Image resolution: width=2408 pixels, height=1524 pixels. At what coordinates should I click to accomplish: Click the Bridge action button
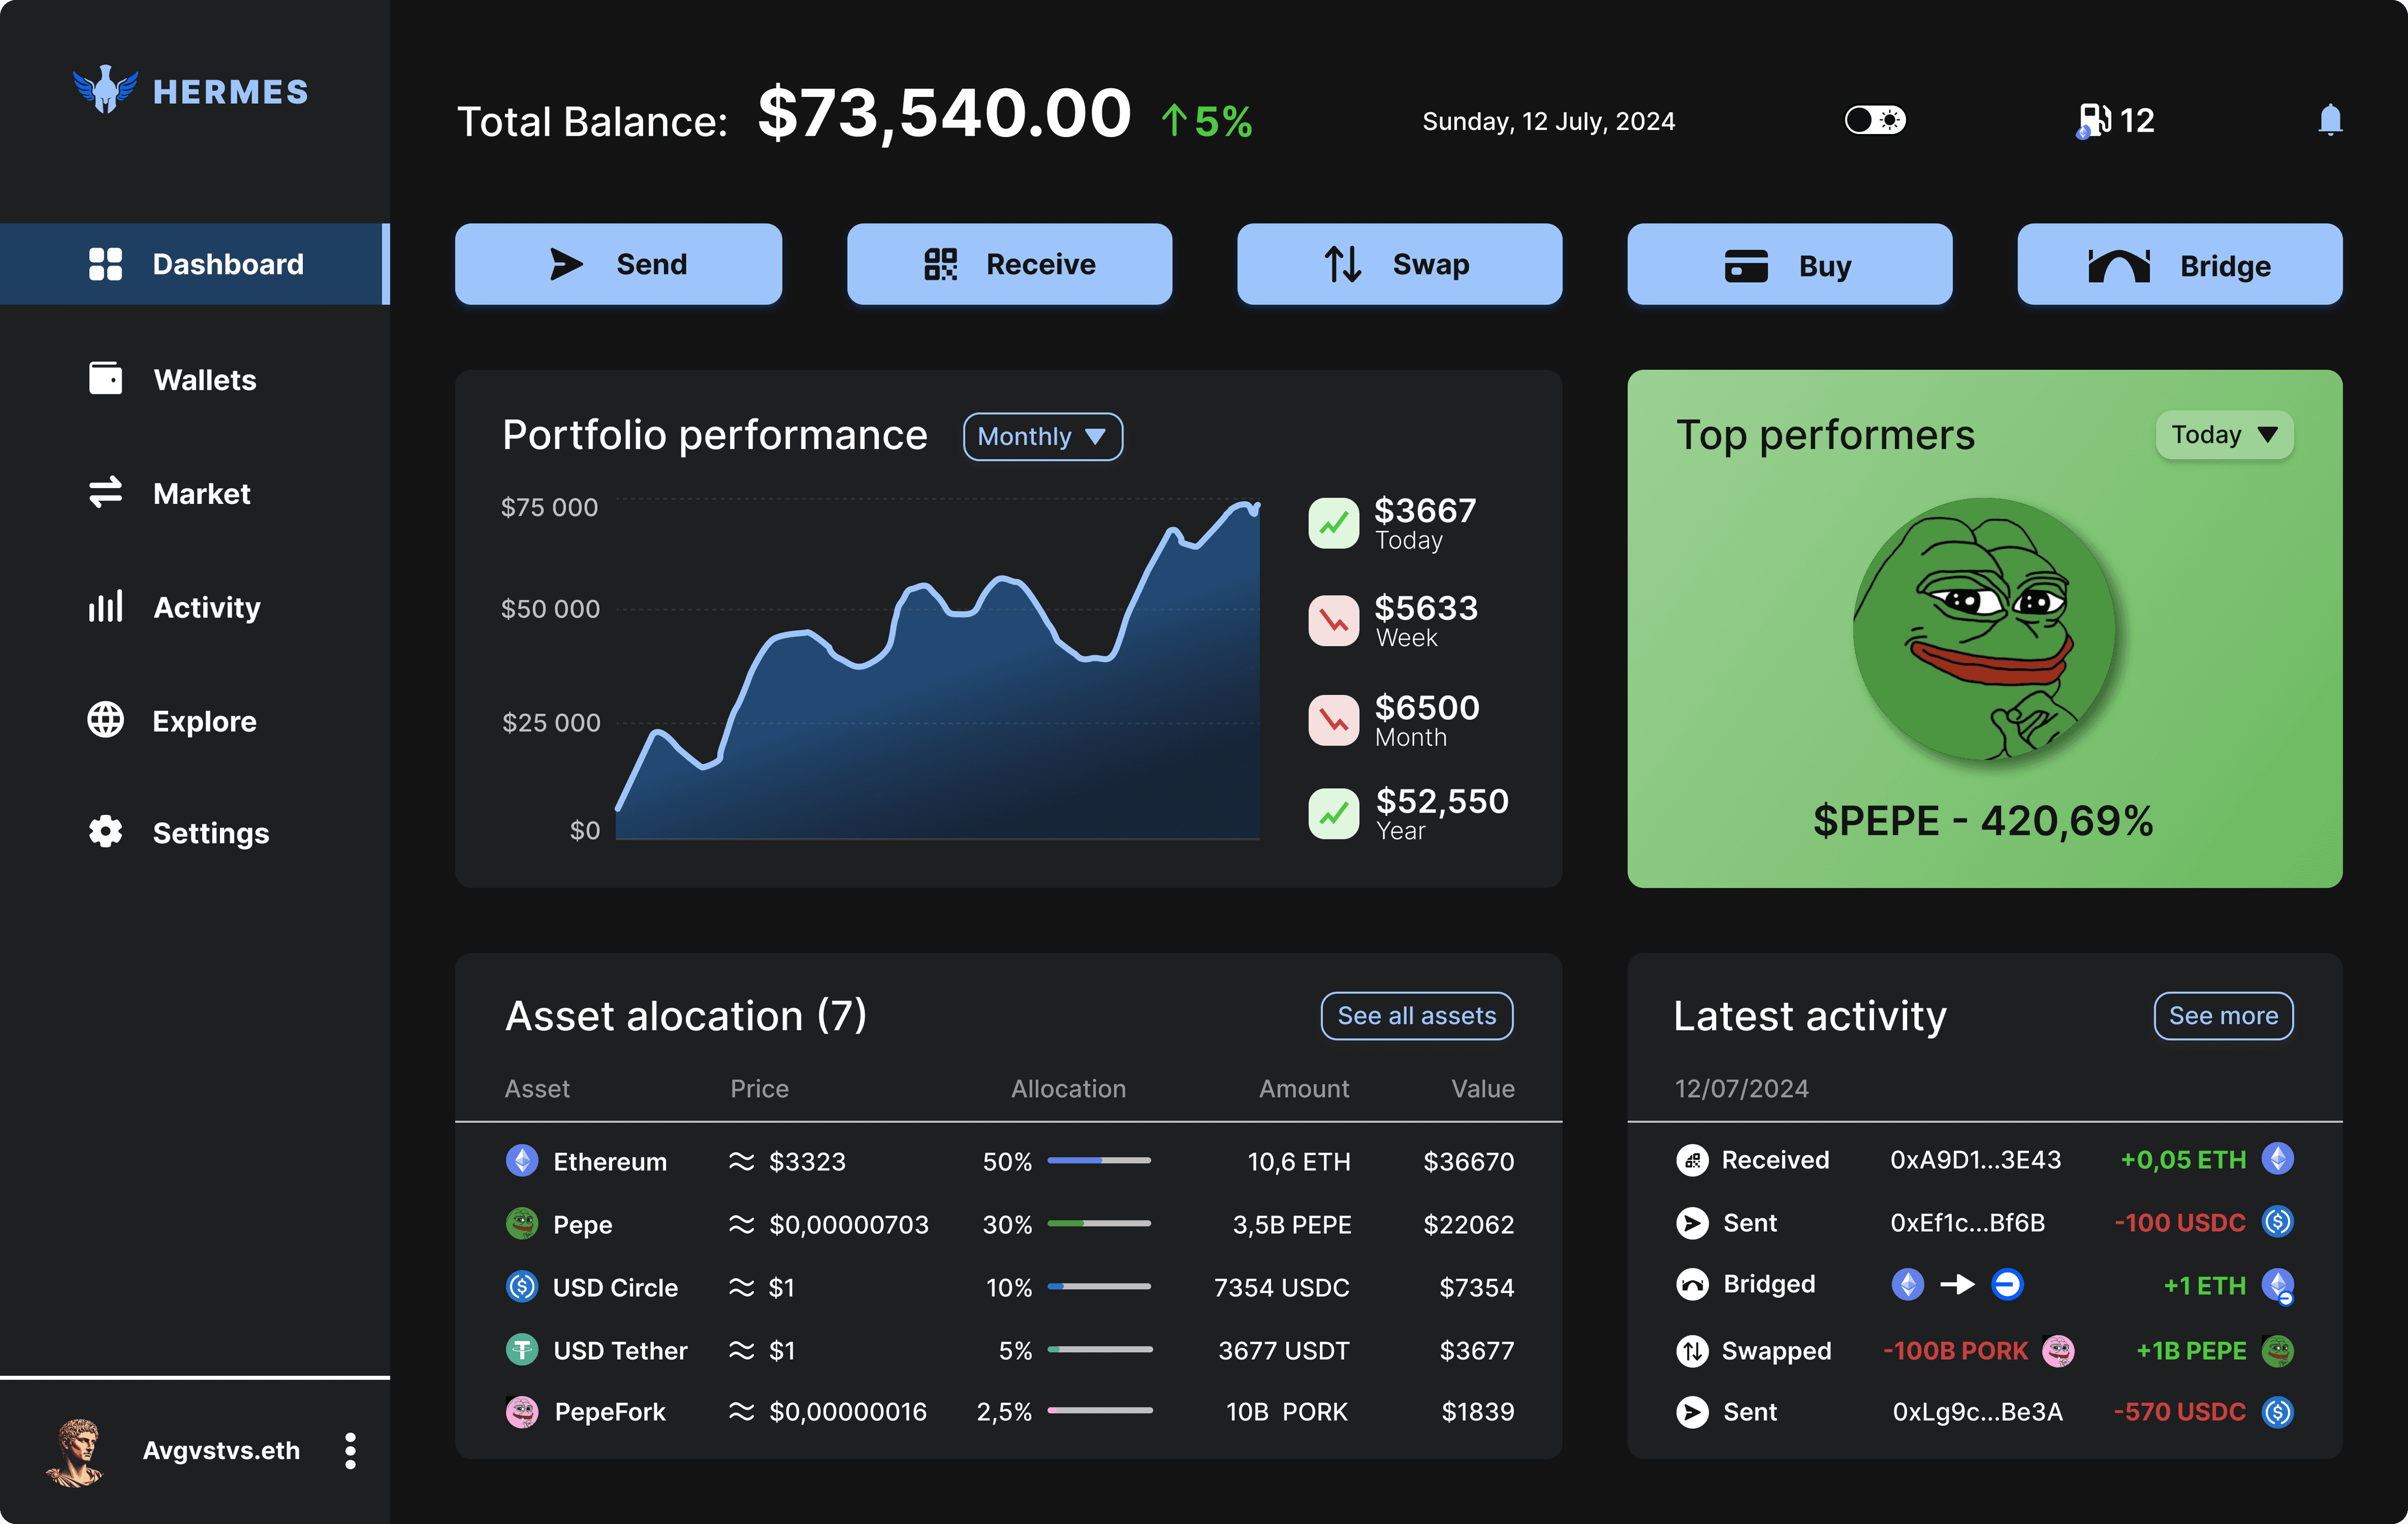point(2179,265)
